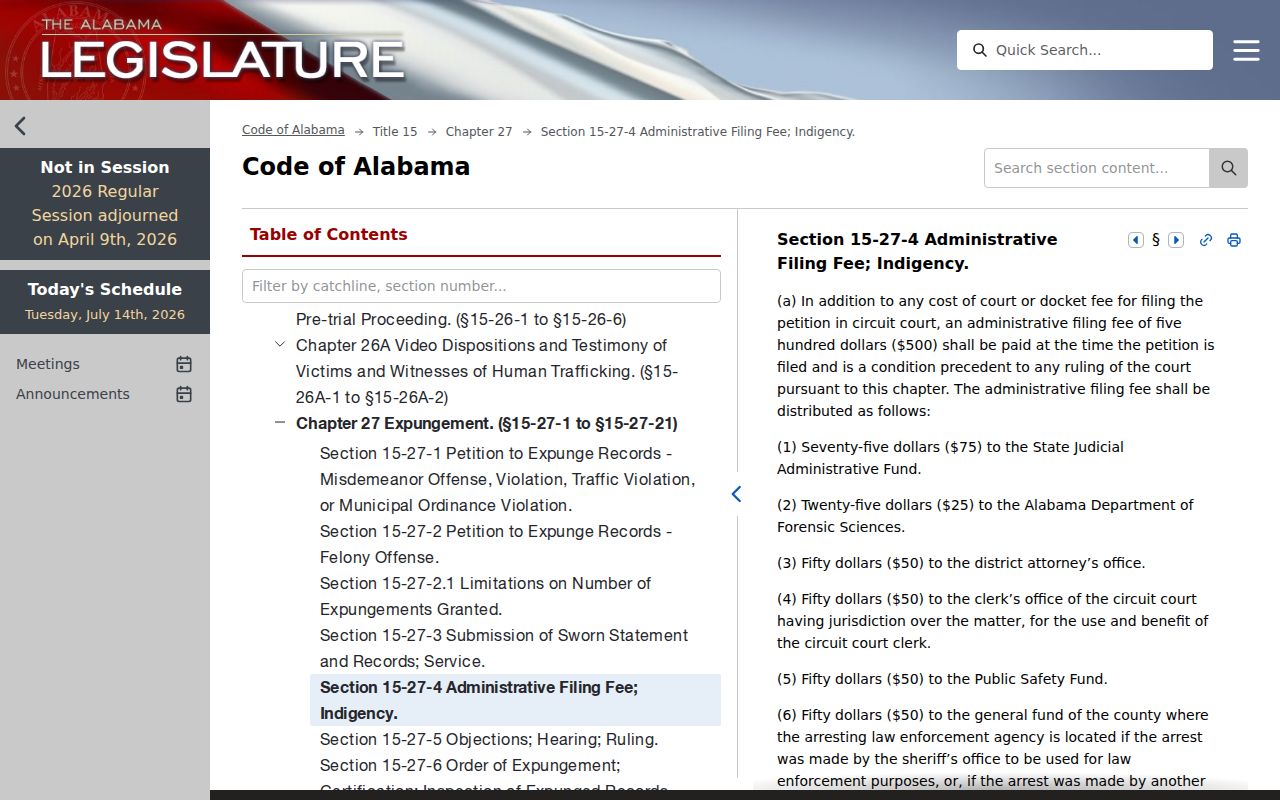Click paragraph (3) Fifty dollars to district attorney's office
Viewport: 1280px width, 800px height.
(961, 563)
